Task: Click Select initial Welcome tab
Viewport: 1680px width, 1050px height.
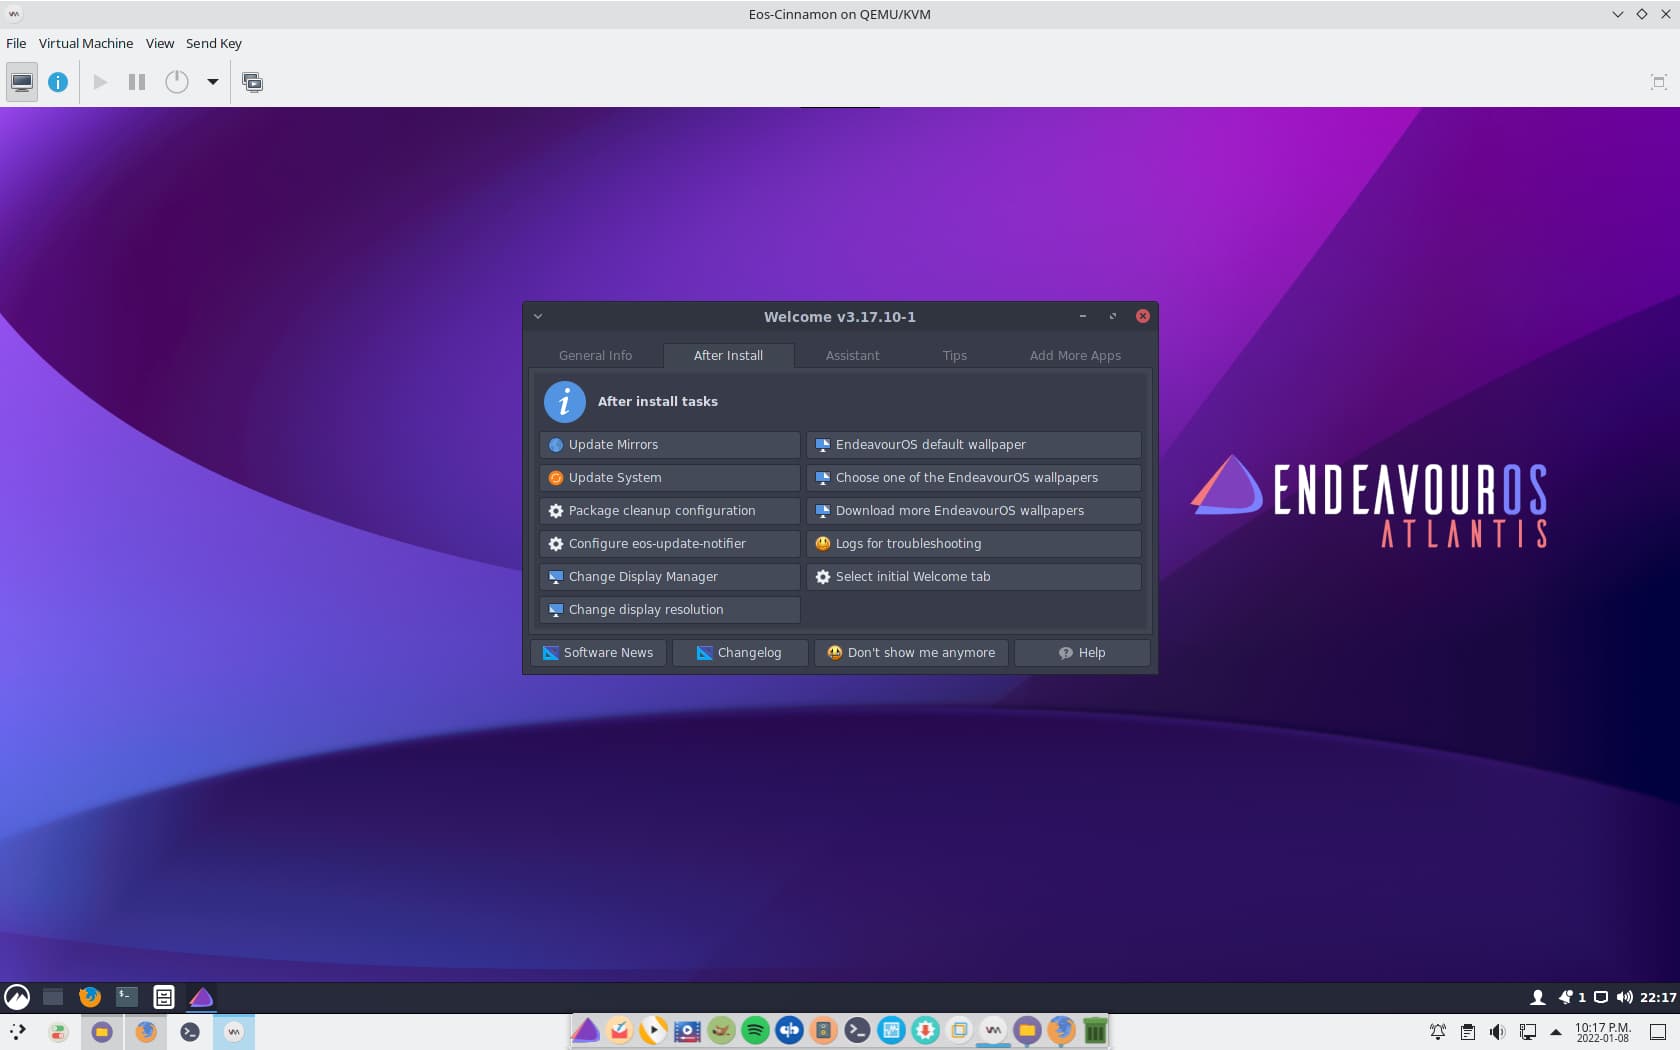Action: coord(974,577)
